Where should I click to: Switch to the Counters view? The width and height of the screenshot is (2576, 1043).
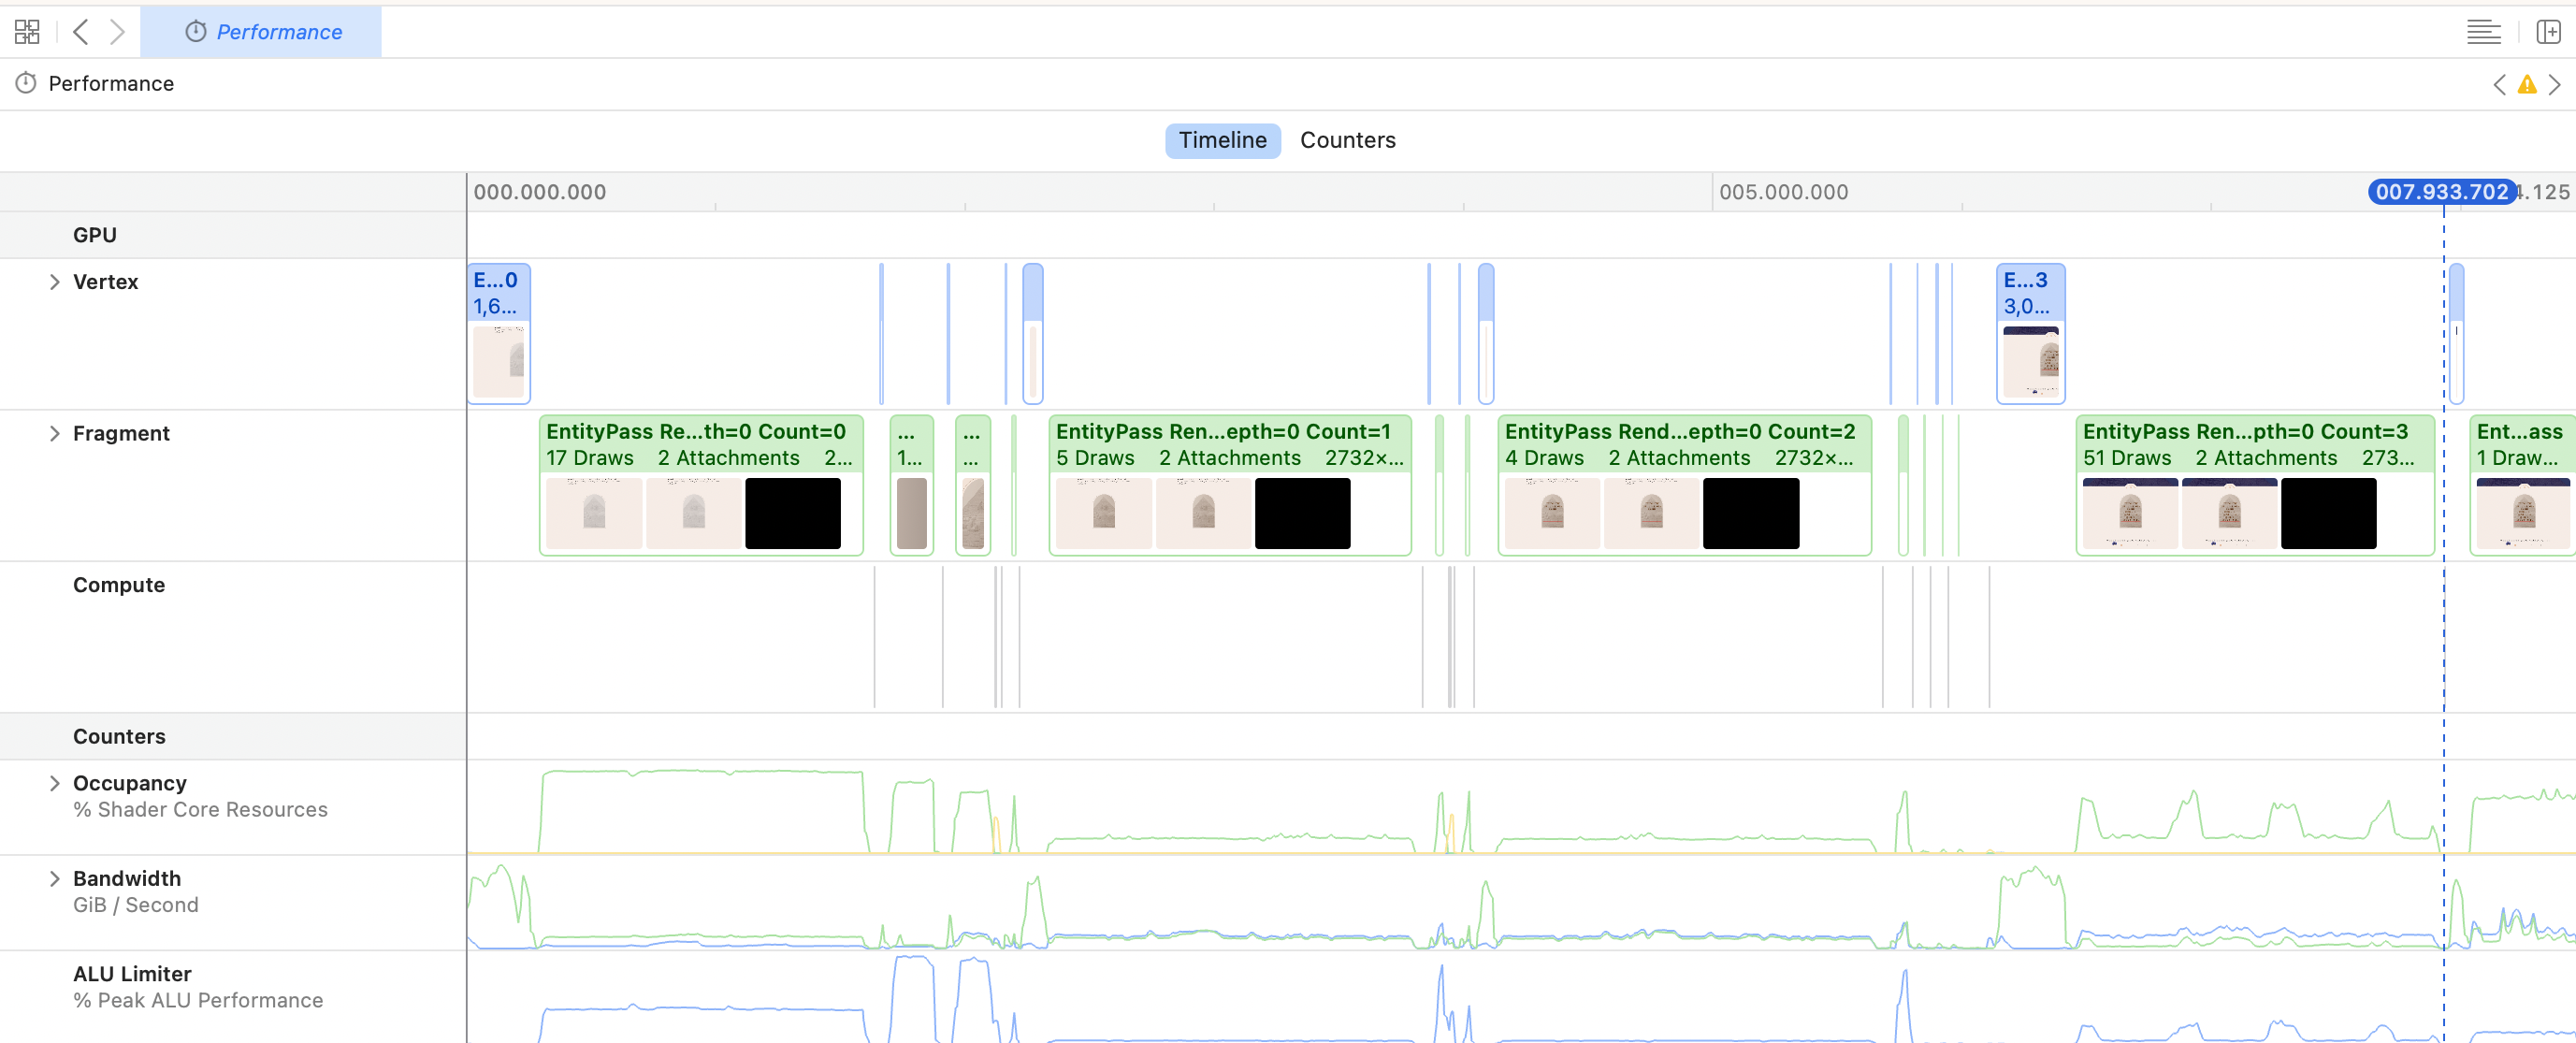click(x=1347, y=140)
